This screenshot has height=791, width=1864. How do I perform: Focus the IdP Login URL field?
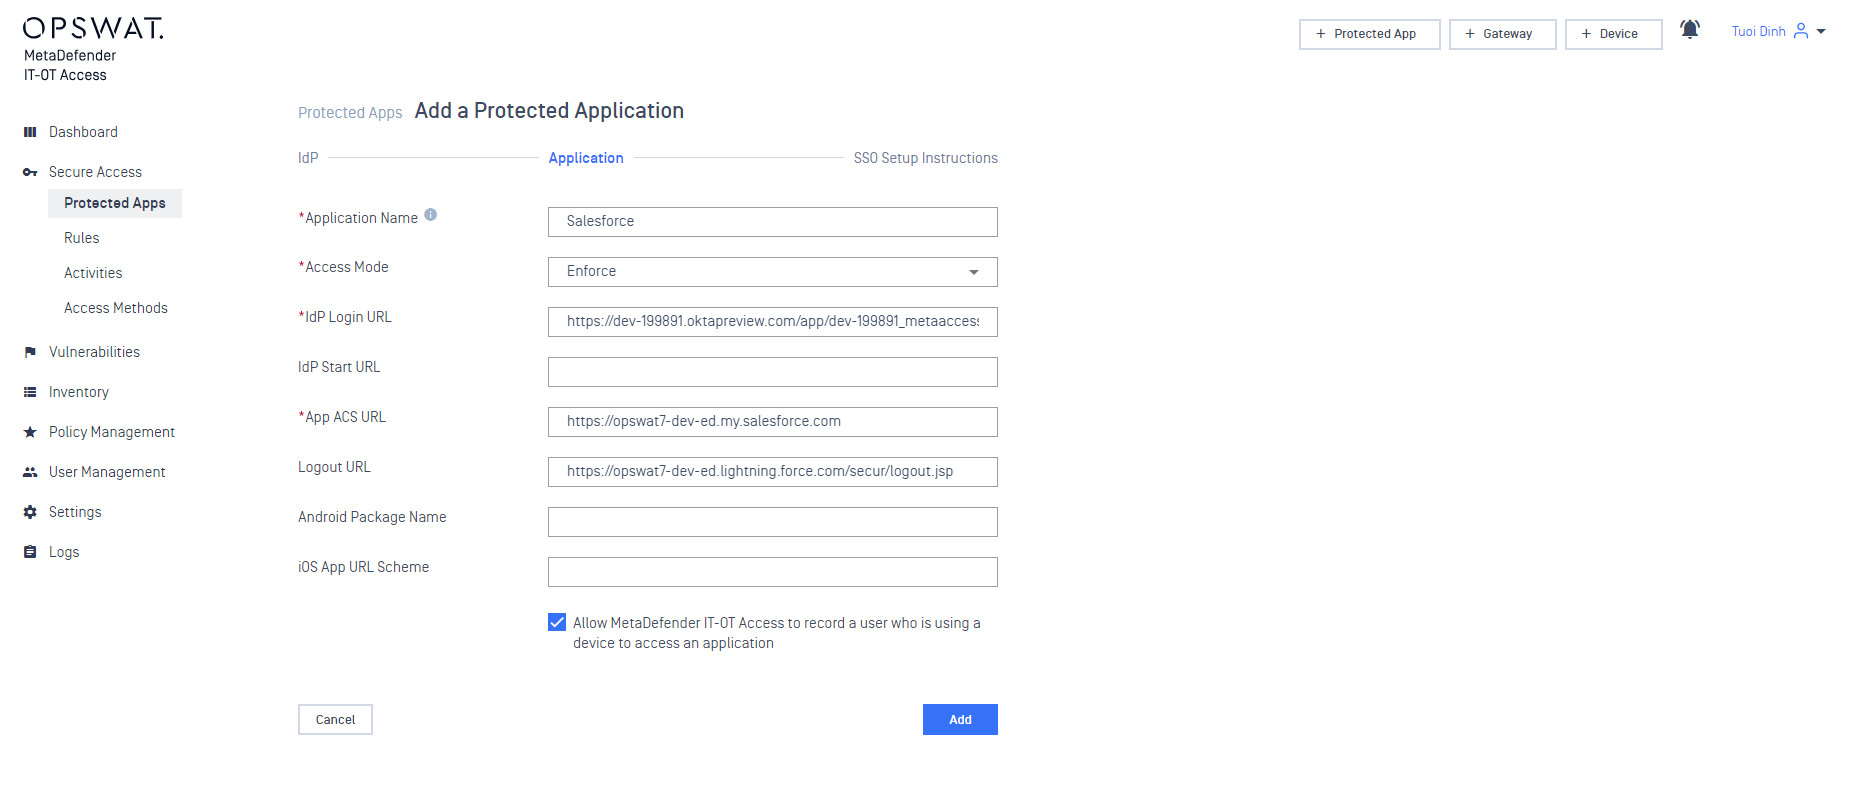click(772, 322)
